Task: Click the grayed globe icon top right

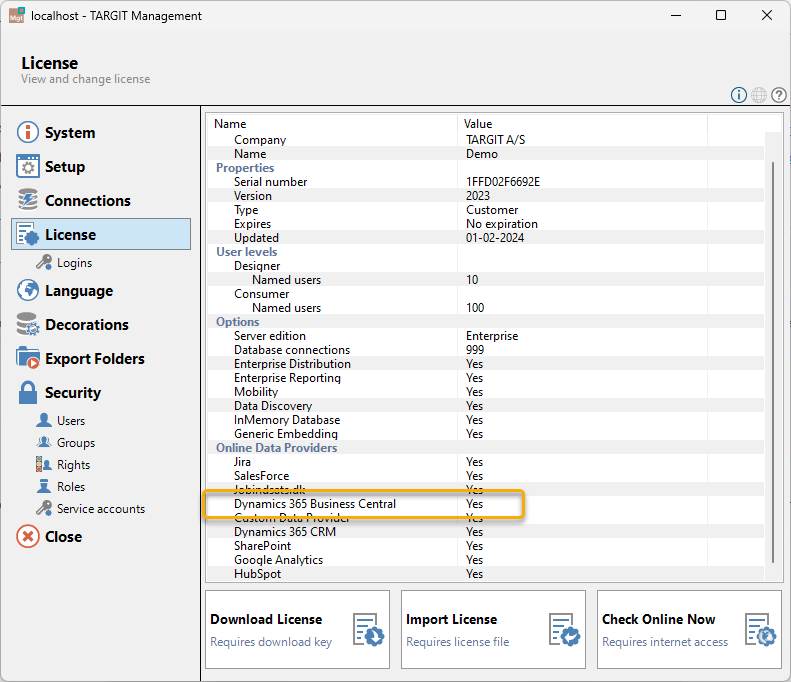Action: pos(759,95)
